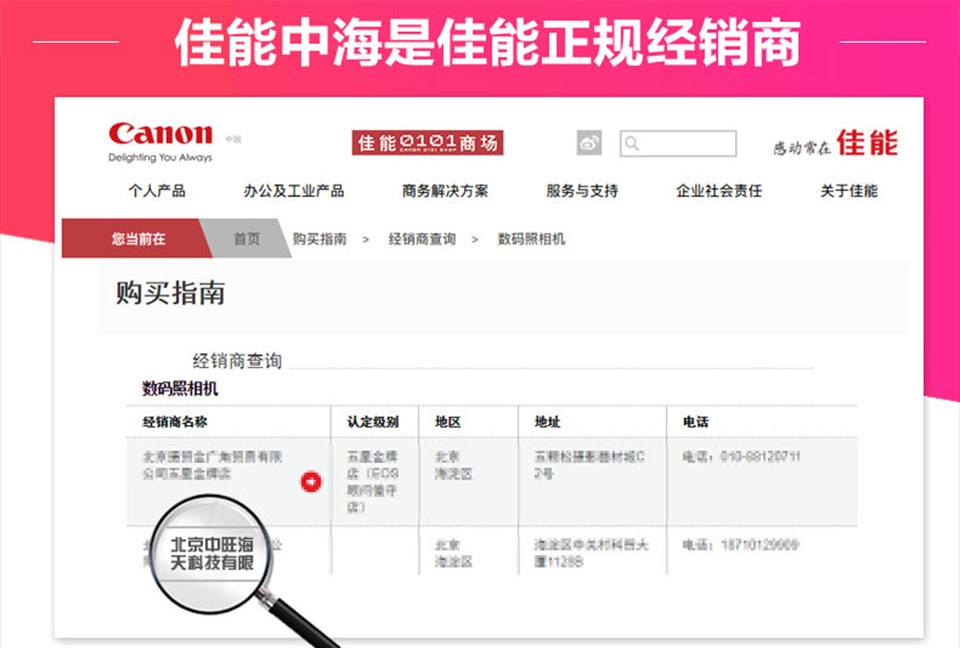Open the 商务解决方案 menu
Viewport: 960px width, 648px height.
pos(445,191)
